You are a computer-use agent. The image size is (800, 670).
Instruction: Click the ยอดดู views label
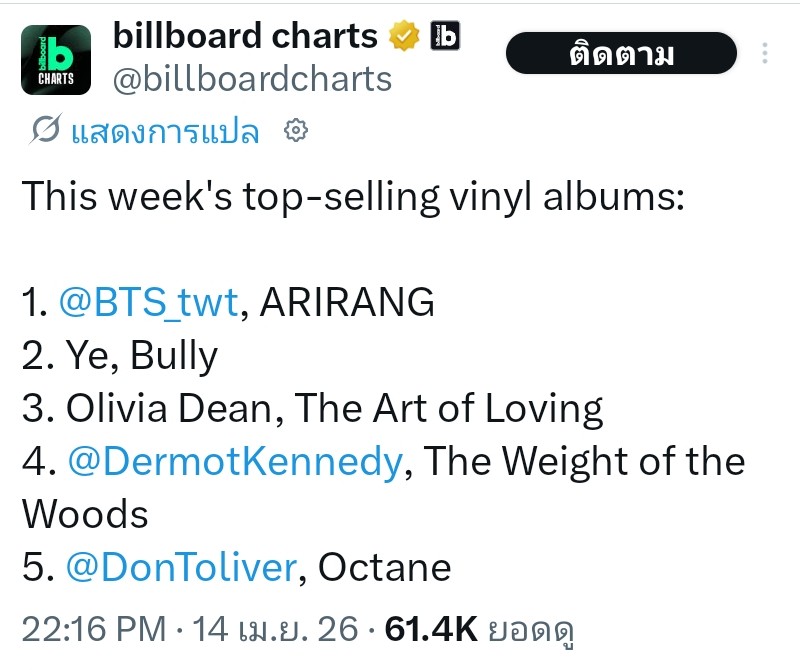click(x=535, y=629)
